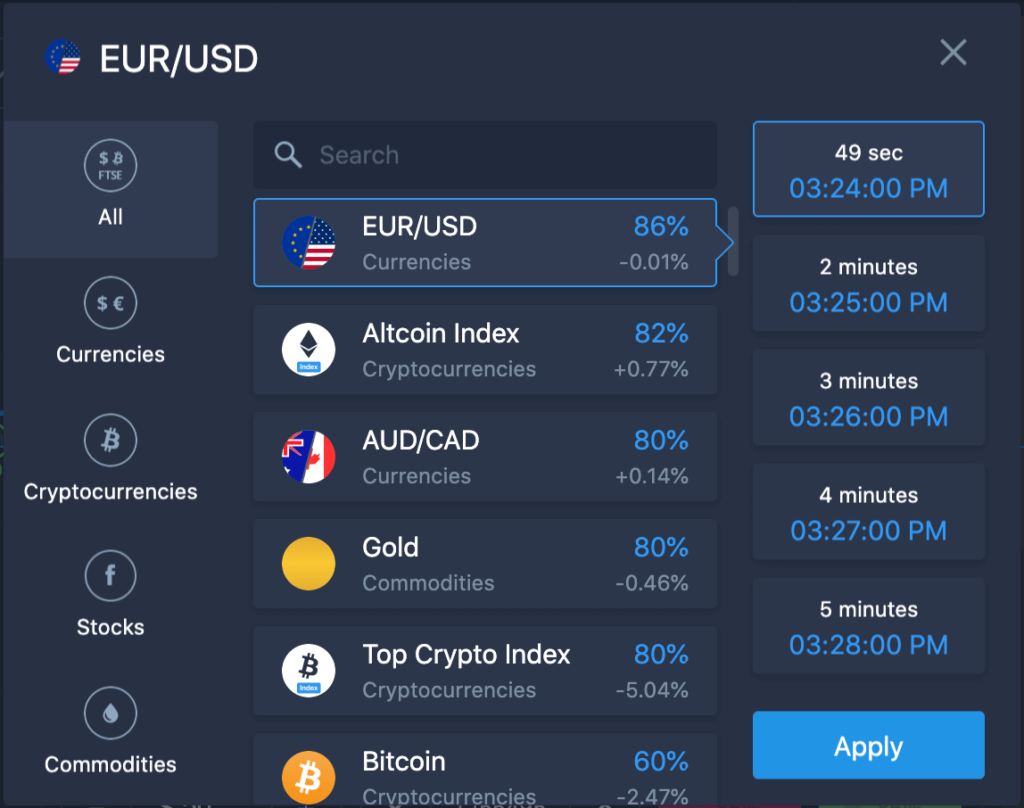Click the orange Bitcoin asset icon
The height and width of the screenshot is (808, 1024).
(x=308, y=777)
